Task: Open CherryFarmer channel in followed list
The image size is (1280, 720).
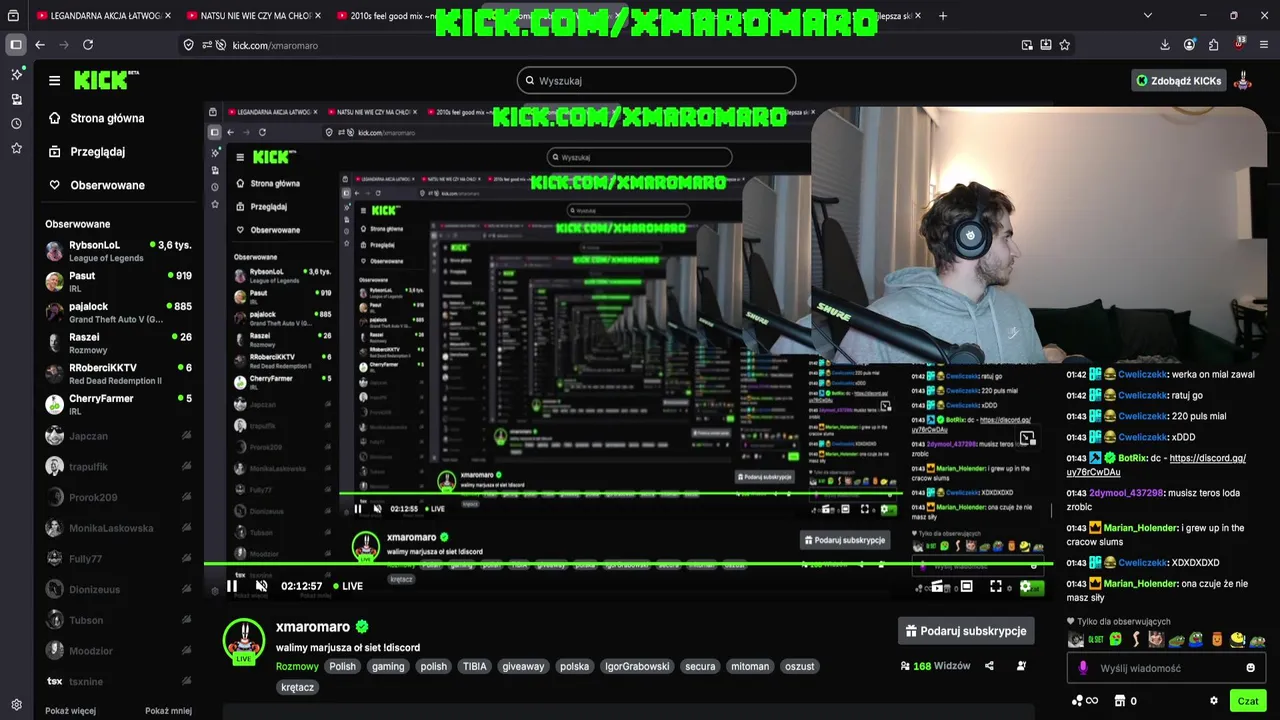Action: (118, 404)
